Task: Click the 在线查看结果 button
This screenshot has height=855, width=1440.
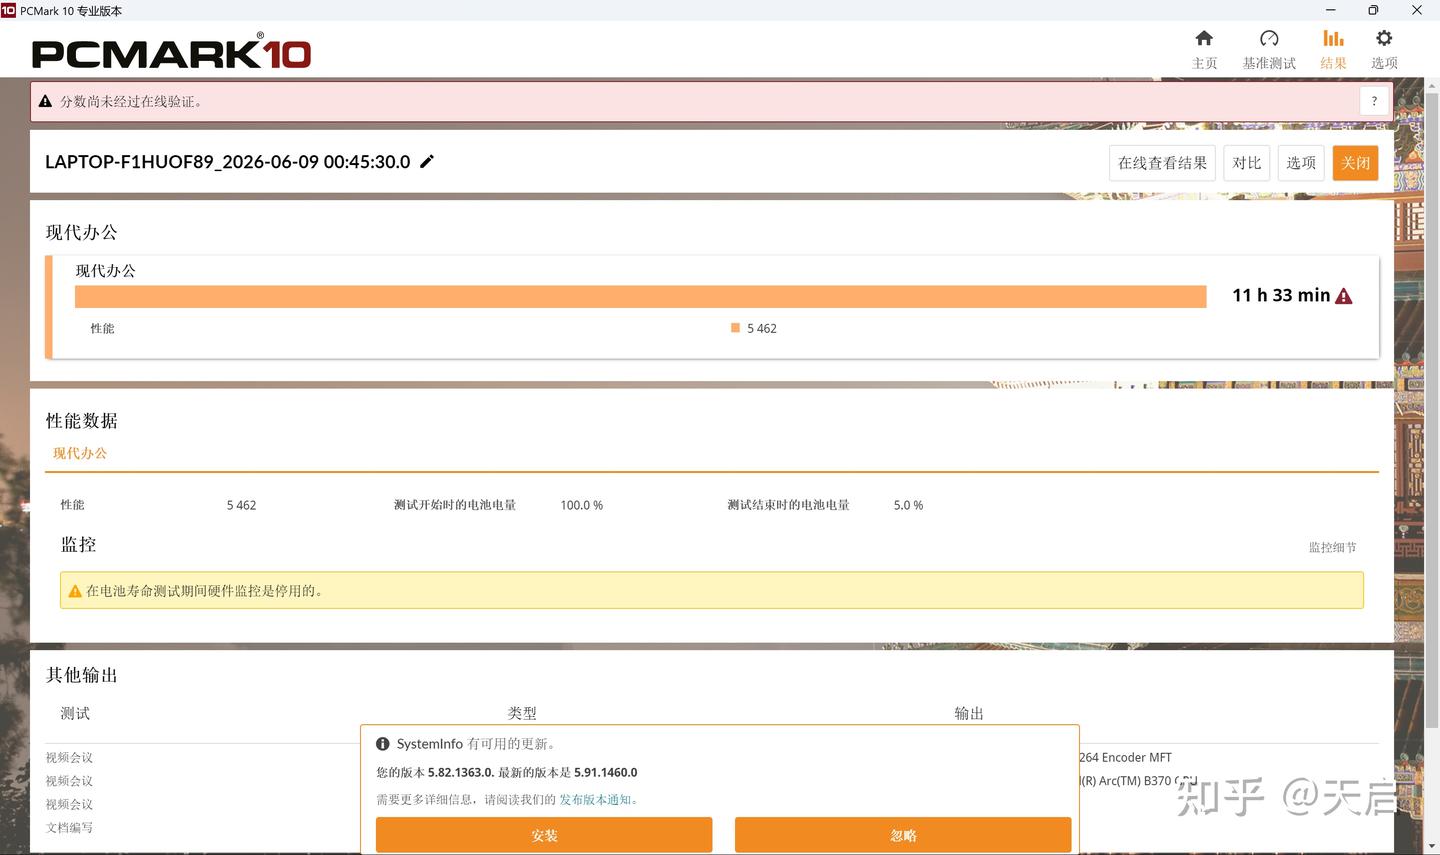Action: (1162, 163)
